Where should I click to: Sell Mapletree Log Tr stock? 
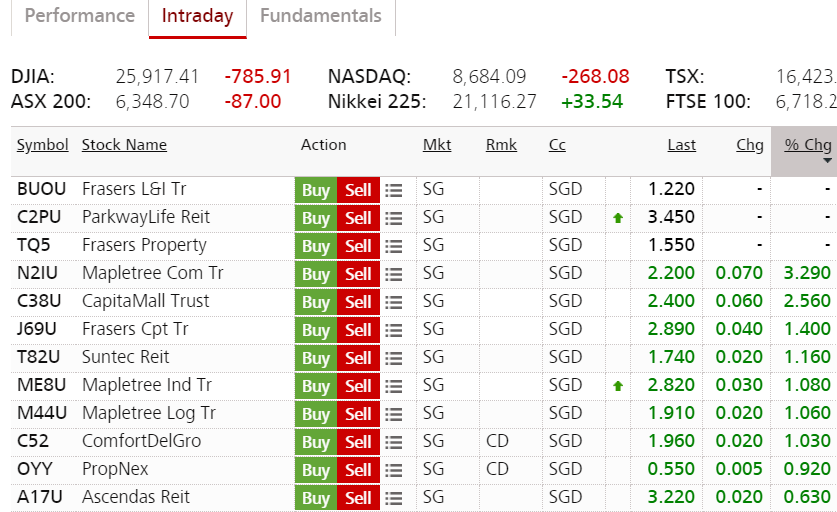(358, 414)
